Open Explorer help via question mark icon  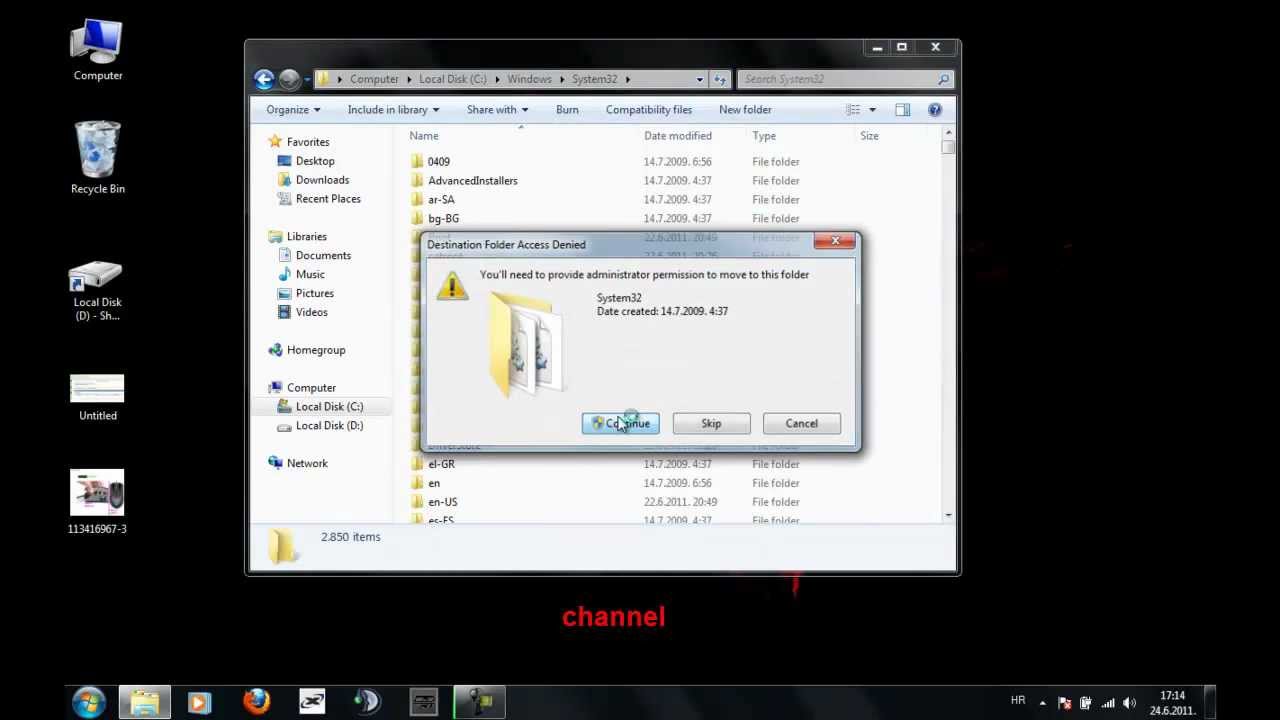pos(934,110)
